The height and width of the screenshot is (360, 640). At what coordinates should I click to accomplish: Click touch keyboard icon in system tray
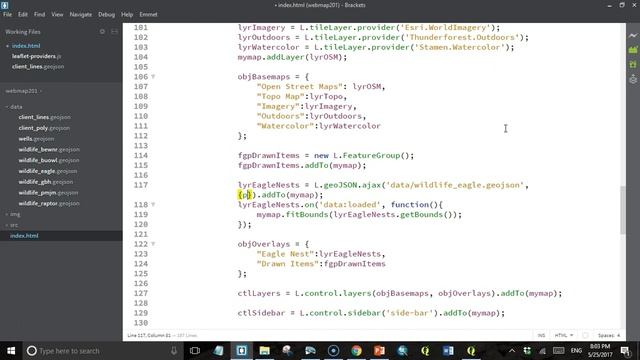[x=558, y=351]
